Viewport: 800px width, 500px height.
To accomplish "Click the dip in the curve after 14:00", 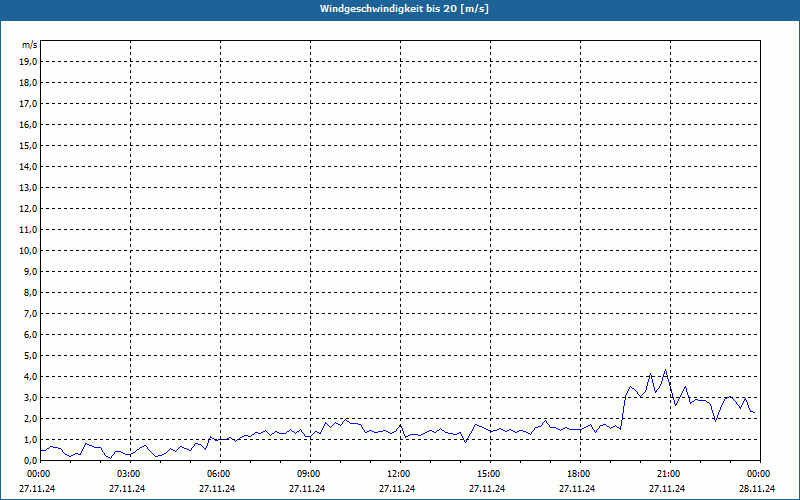I will (465, 442).
